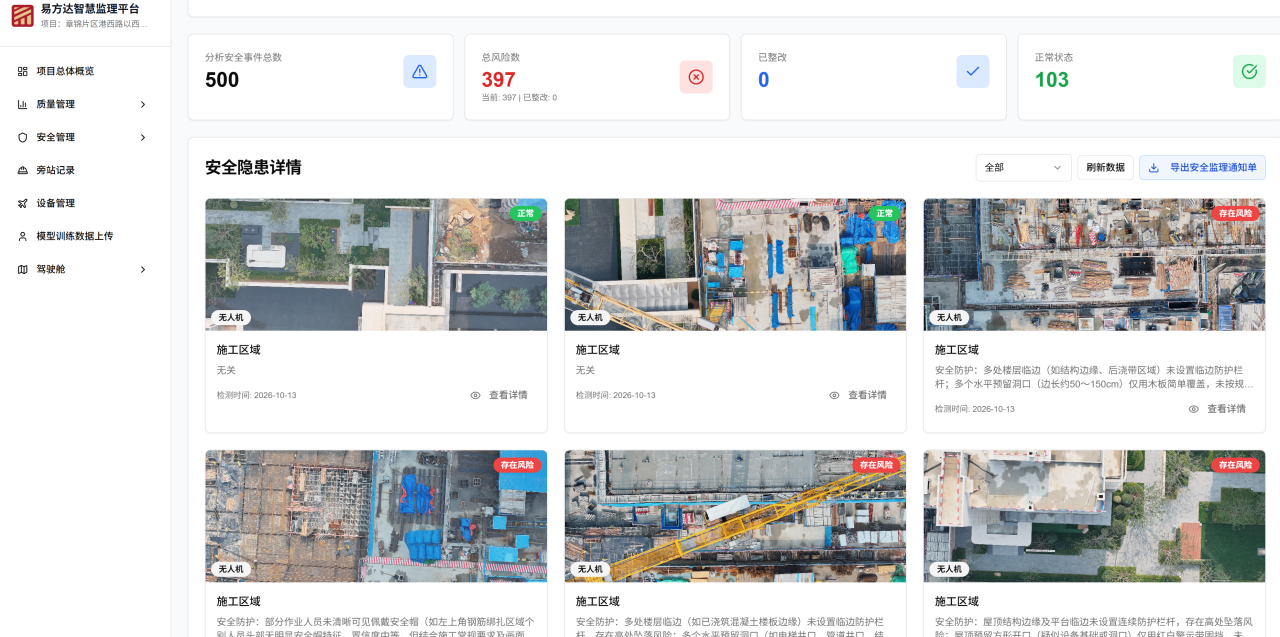Screen dimensions: 1280x637
Task: Click the 分析安全事件总数 label
Action: coord(243,57)
